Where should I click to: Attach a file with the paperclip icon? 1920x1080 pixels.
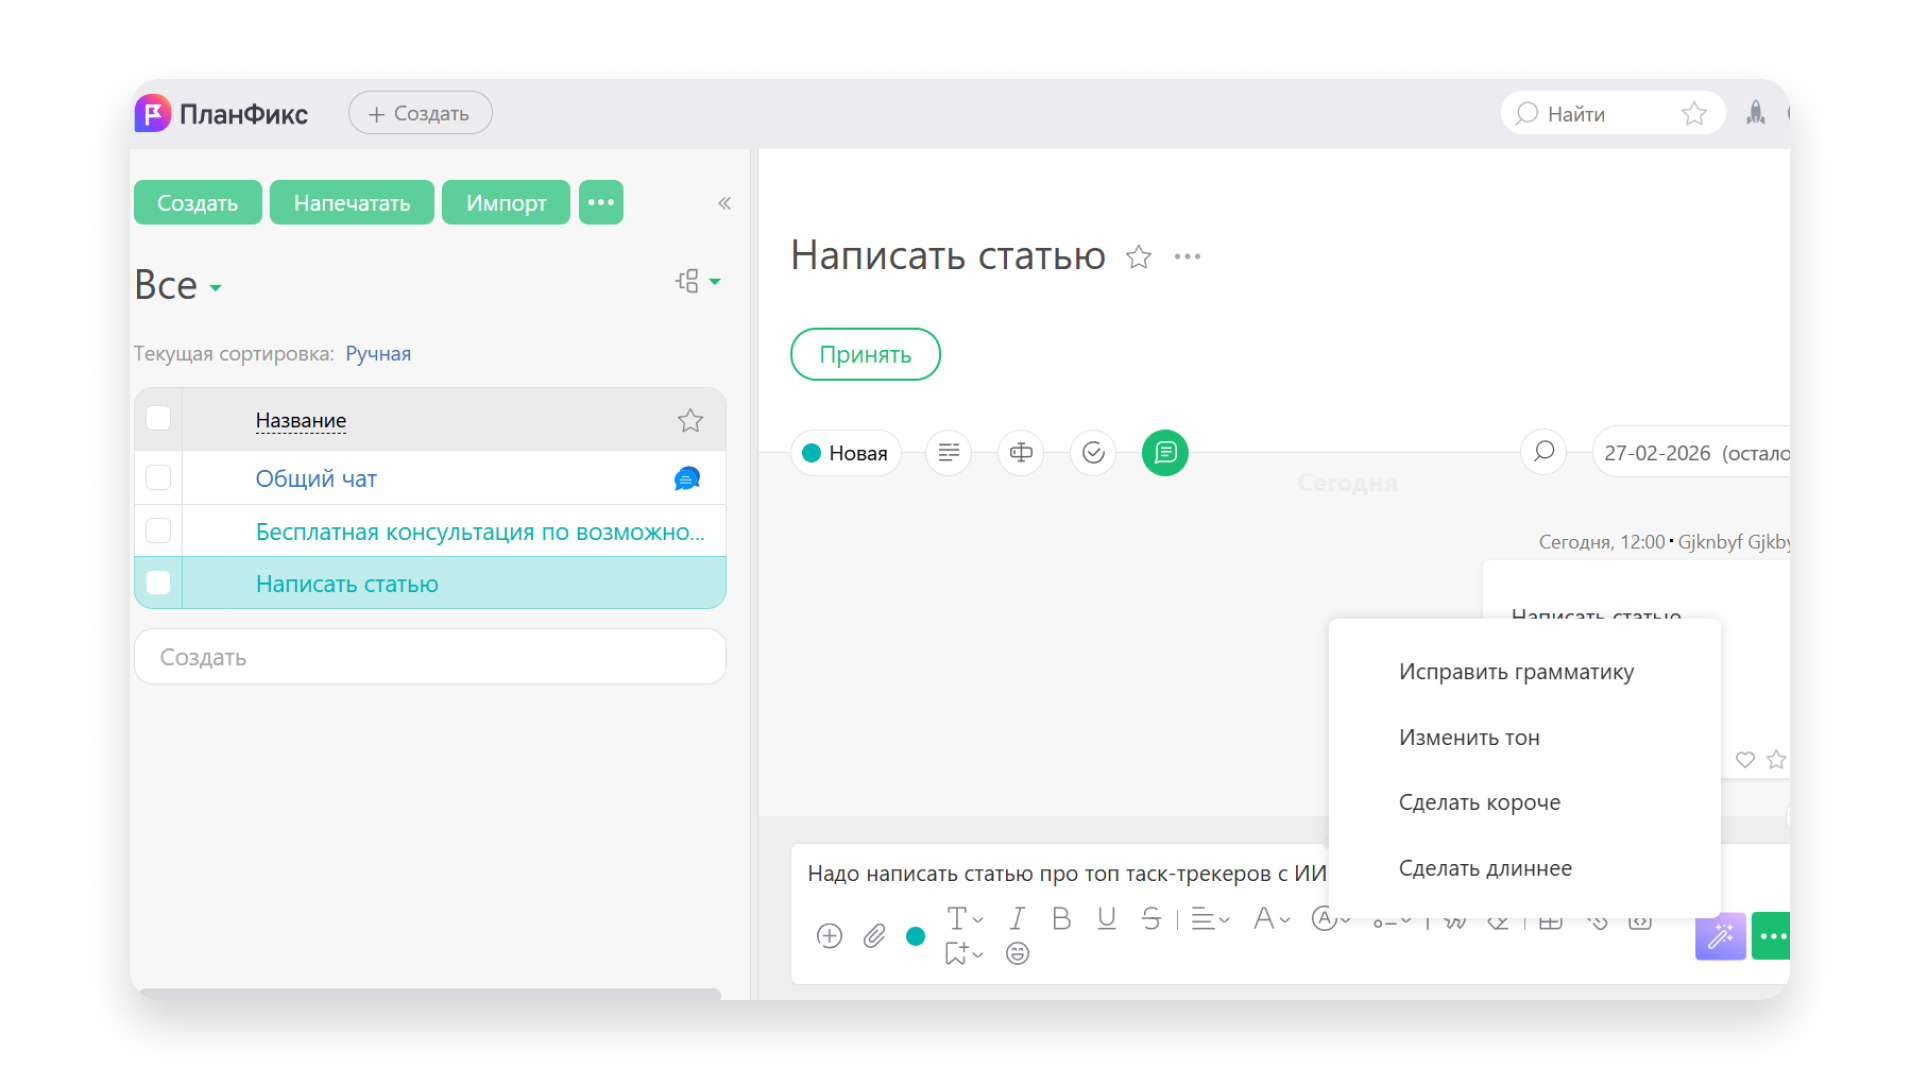coord(875,936)
